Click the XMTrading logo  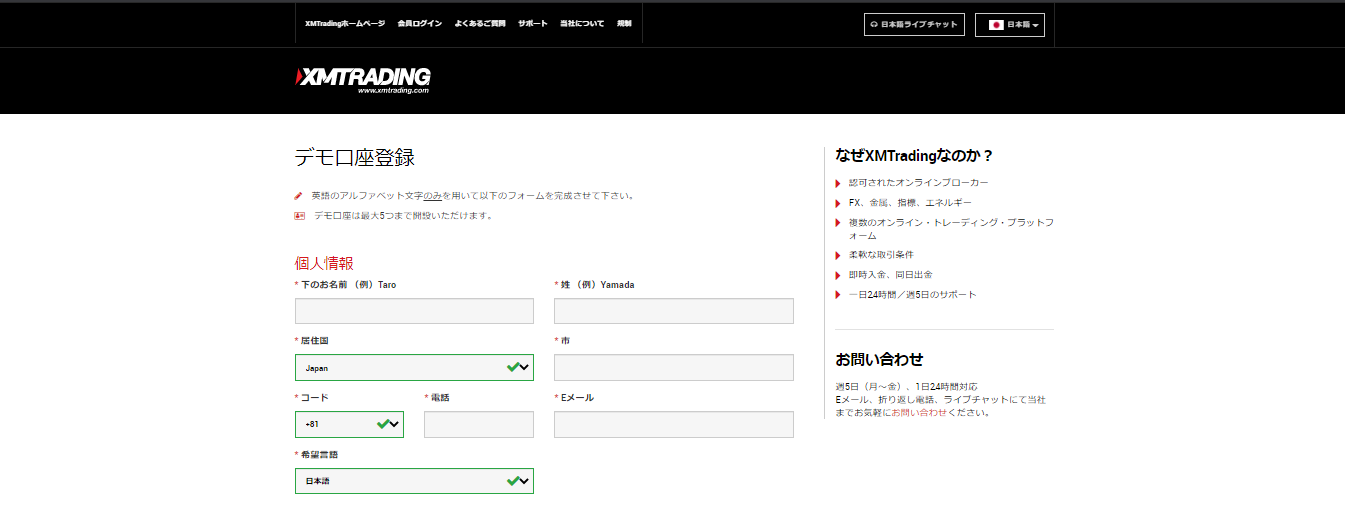pos(363,79)
